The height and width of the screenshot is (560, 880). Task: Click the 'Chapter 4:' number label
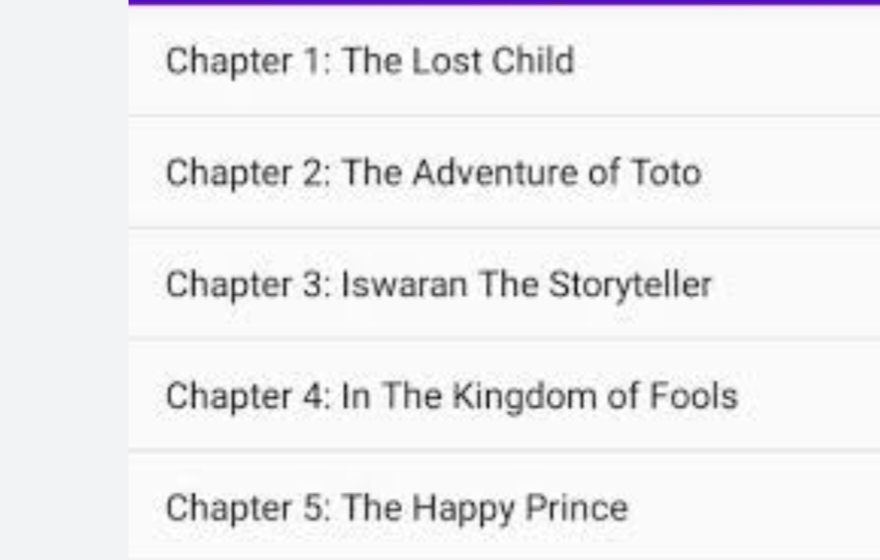pos(248,397)
